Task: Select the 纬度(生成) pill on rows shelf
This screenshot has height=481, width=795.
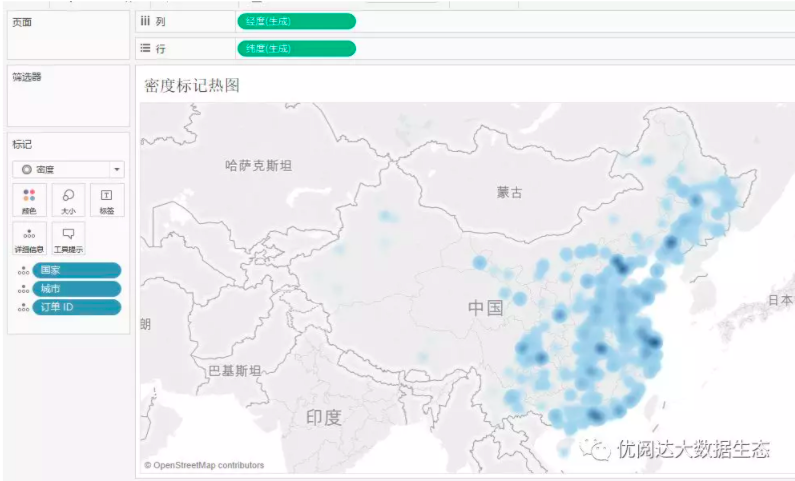Action: [x=296, y=48]
